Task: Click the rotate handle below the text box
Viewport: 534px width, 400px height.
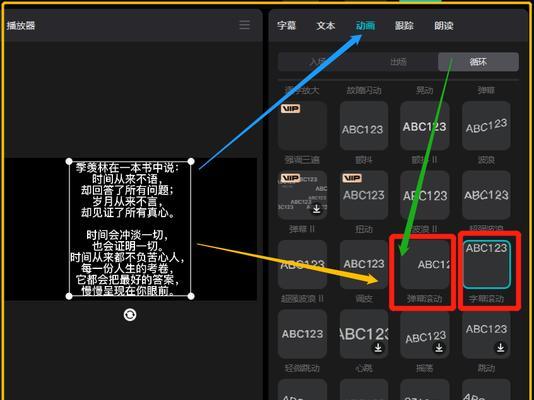Action: click(130, 315)
